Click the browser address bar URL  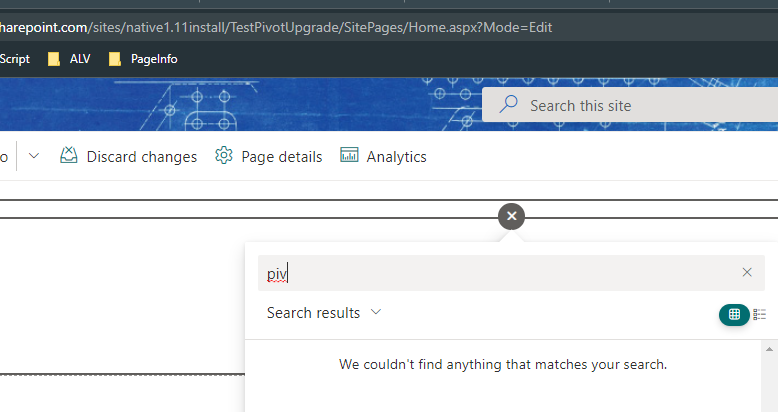[x=276, y=27]
